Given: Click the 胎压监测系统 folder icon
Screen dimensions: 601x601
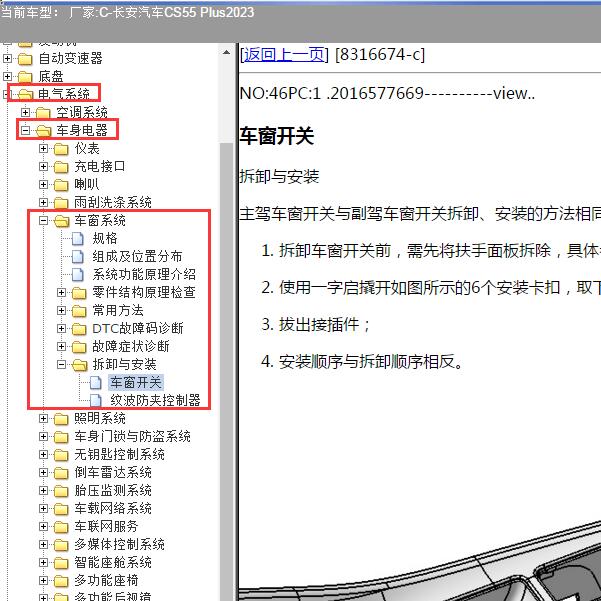Looking at the screenshot, I should [x=61, y=491].
